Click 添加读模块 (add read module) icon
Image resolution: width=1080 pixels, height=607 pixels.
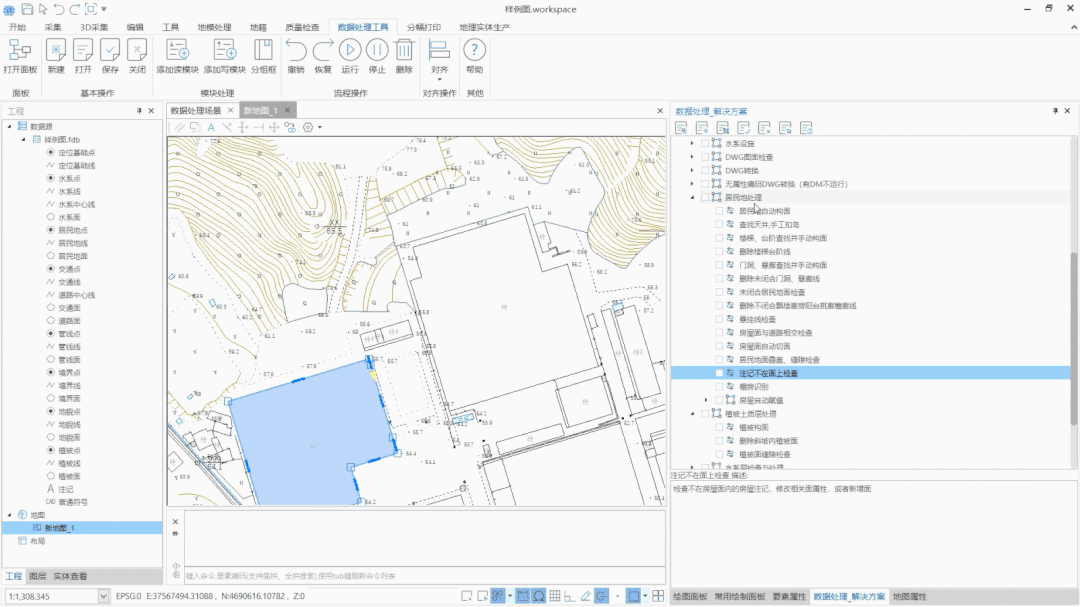pyautogui.click(x=178, y=50)
